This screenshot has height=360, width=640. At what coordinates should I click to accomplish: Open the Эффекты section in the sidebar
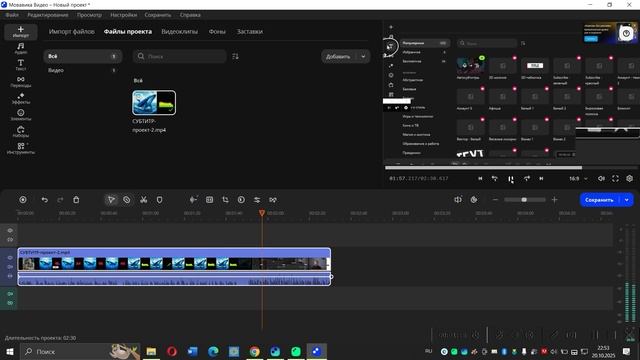point(21,98)
